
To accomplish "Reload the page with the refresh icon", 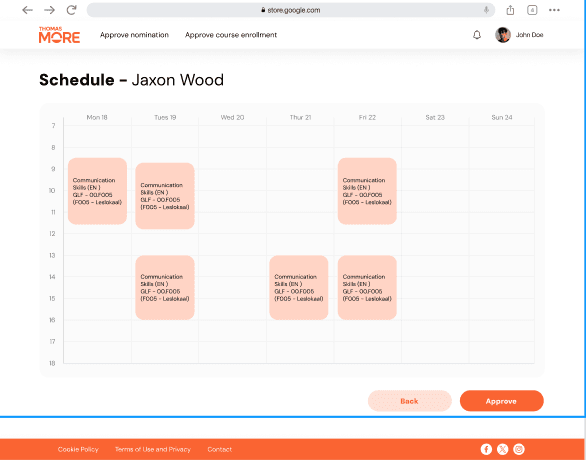I will (x=71, y=10).
